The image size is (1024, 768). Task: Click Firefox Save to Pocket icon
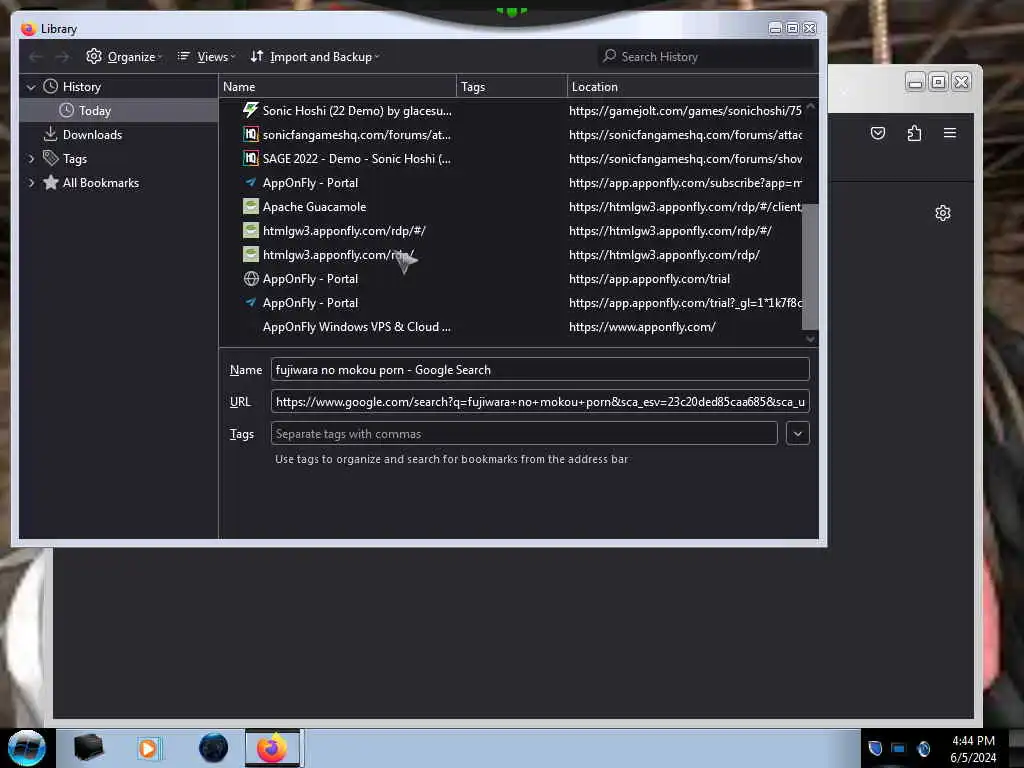pyautogui.click(x=878, y=133)
